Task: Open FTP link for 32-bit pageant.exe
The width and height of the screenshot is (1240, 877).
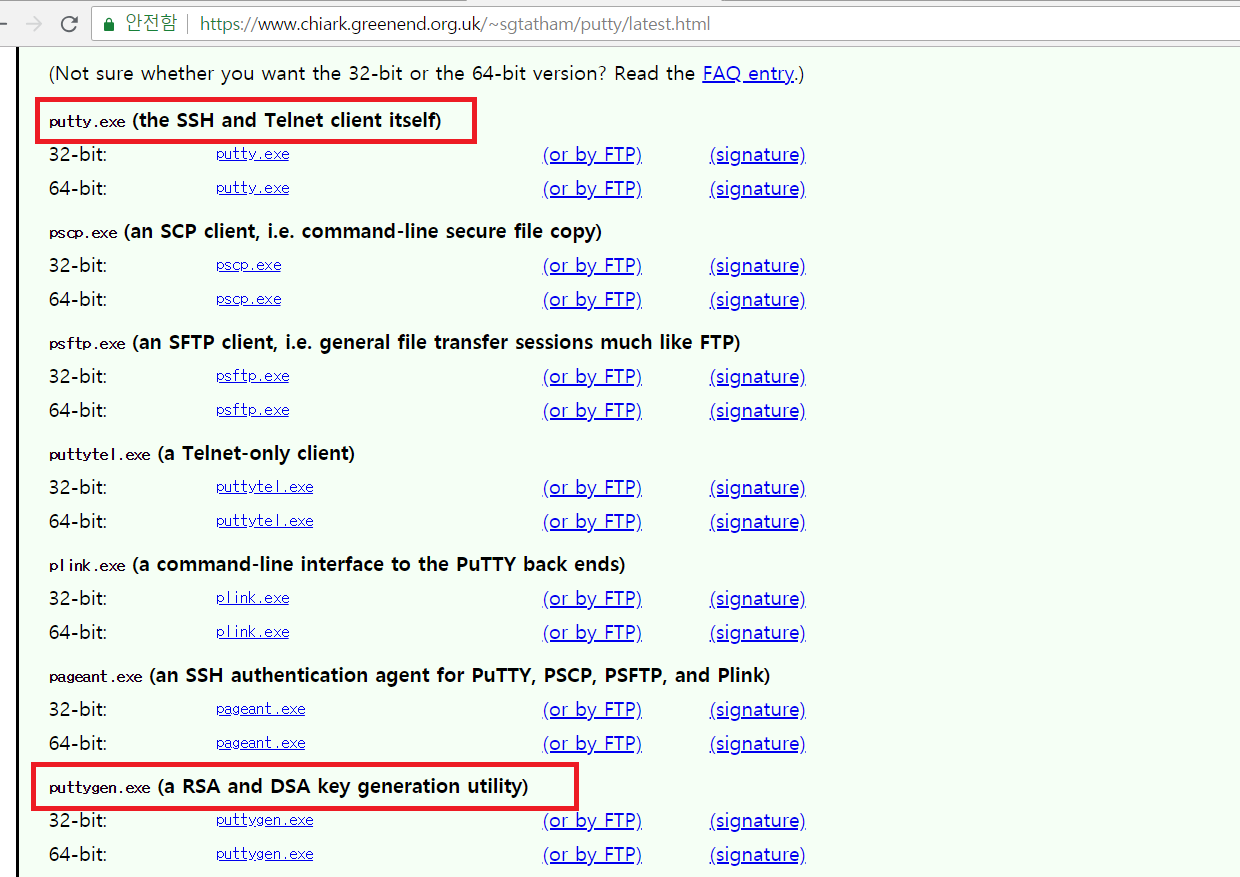Action: click(x=592, y=710)
